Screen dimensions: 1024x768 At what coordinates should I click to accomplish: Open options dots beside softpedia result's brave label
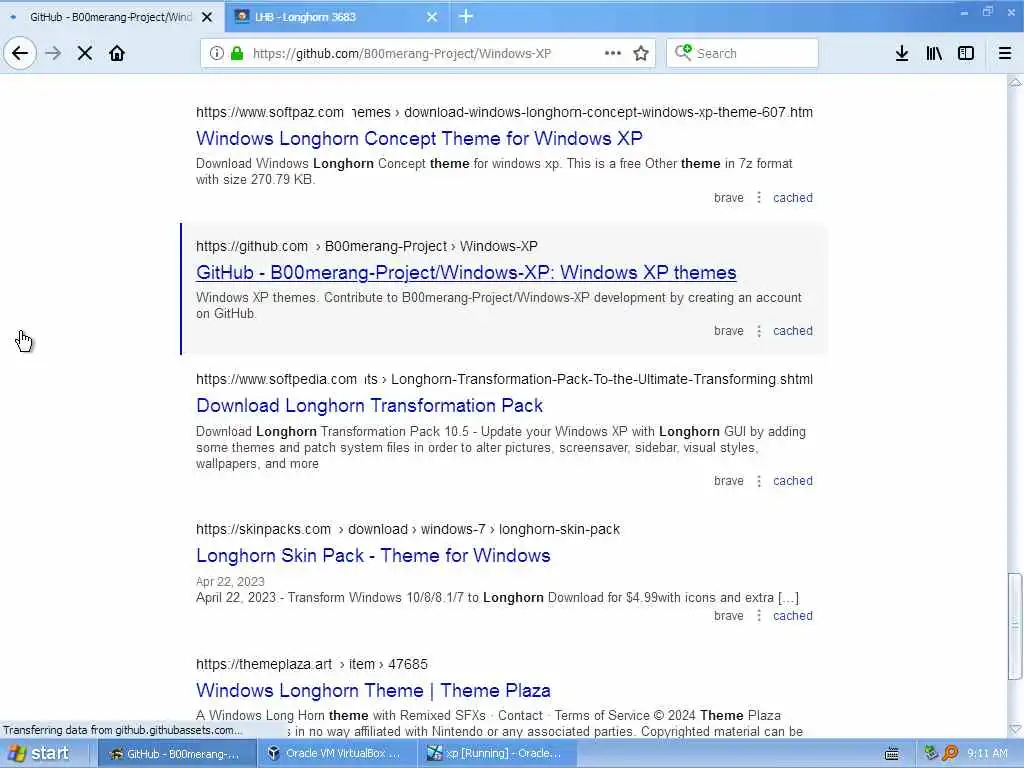pos(759,481)
